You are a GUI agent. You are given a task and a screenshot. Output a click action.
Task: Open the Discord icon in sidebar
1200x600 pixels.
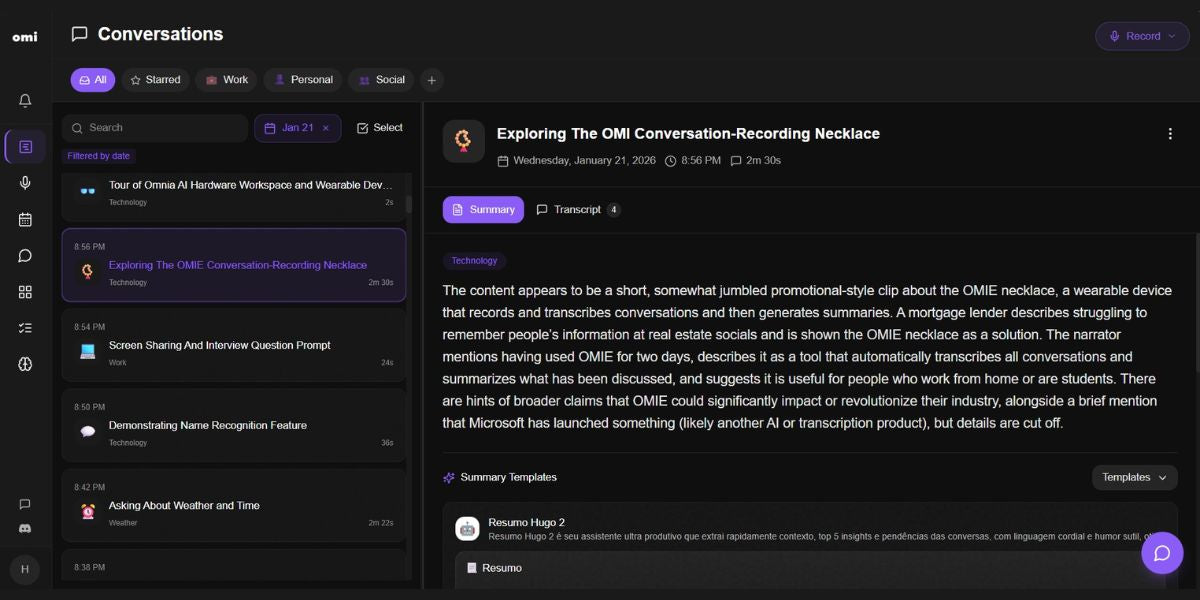pos(25,528)
